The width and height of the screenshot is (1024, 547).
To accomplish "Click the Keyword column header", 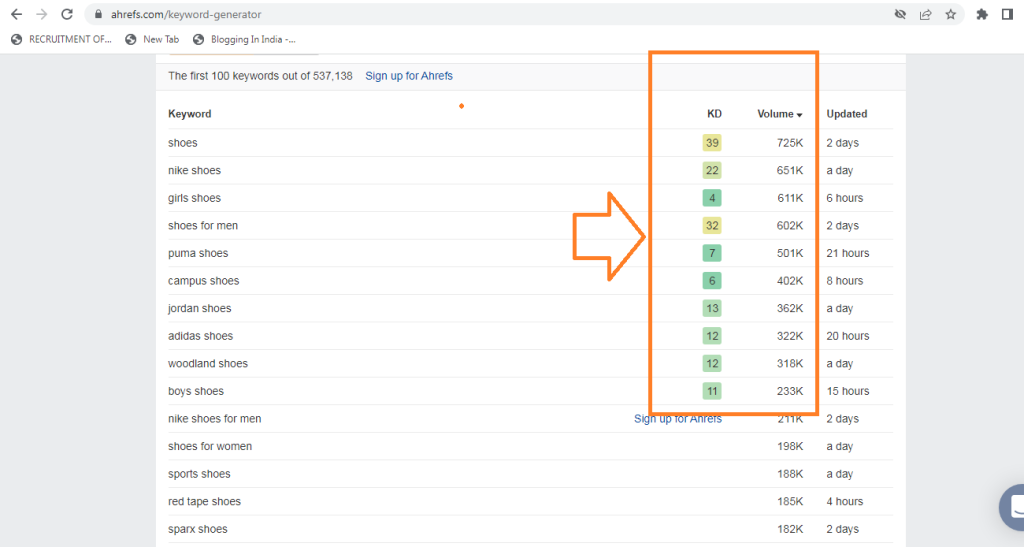I will click(x=189, y=114).
